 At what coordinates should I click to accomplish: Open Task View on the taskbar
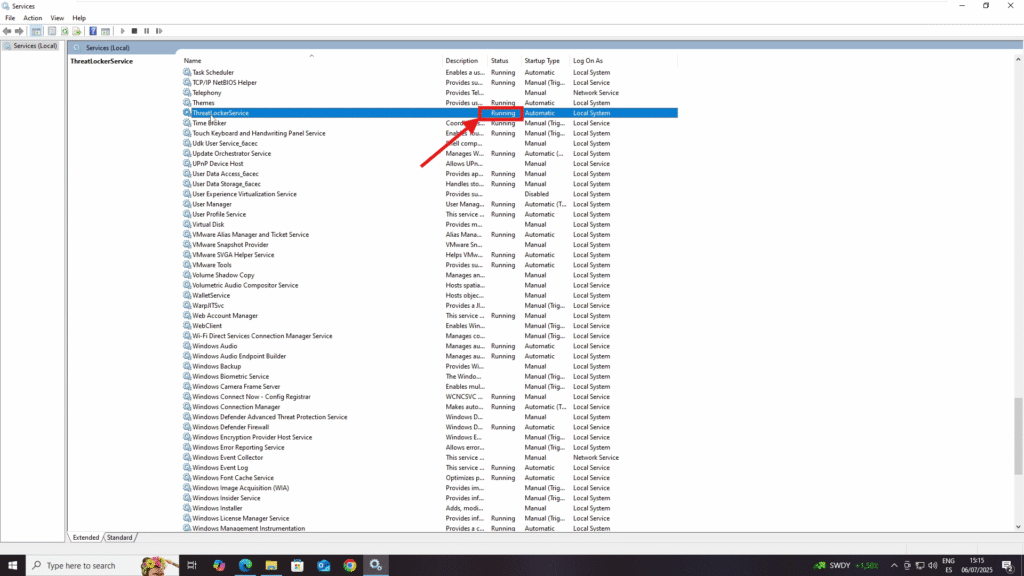[192, 566]
